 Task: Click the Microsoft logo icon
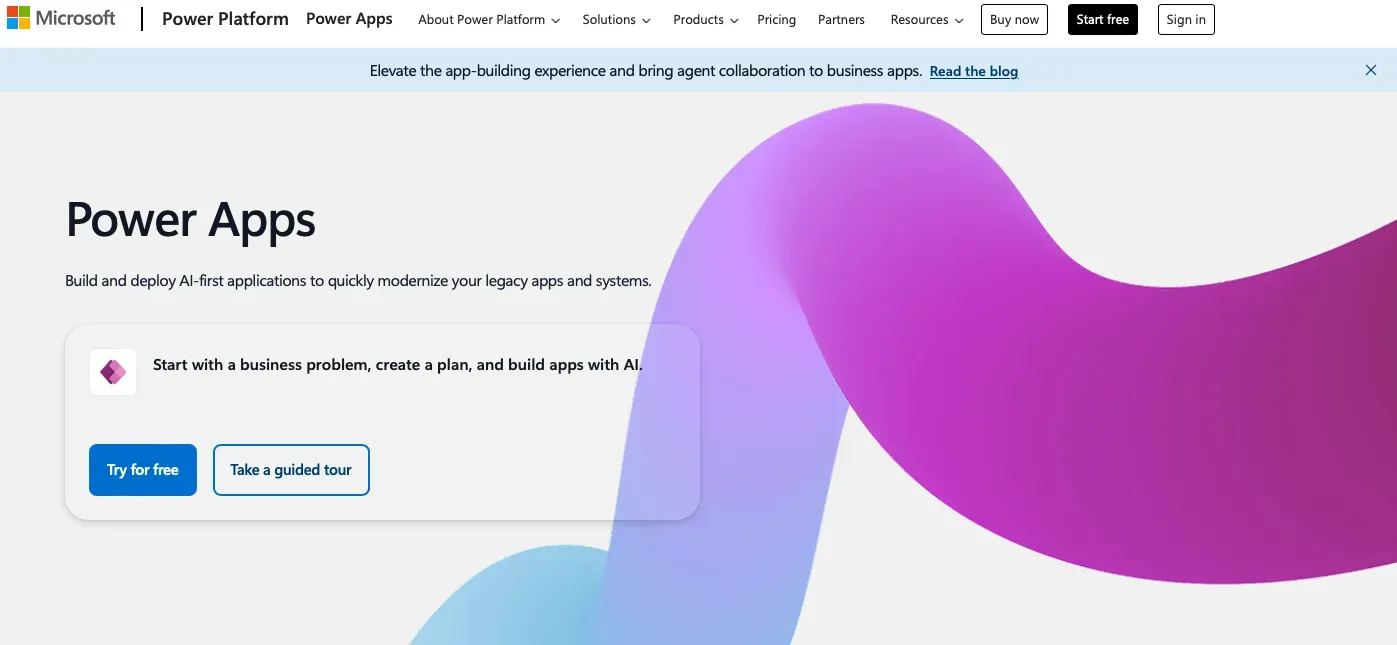(x=18, y=19)
